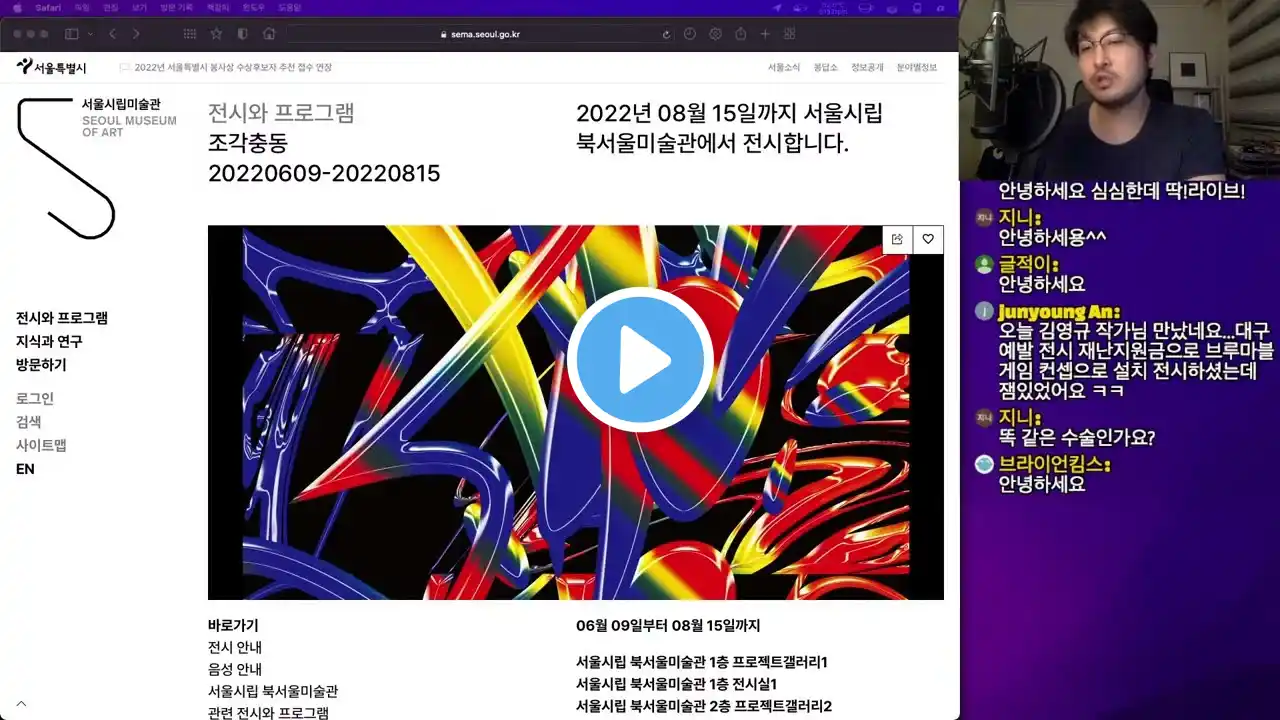Go back in Safari
Image resolution: width=1280 pixels, height=720 pixels.
click(x=112, y=34)
